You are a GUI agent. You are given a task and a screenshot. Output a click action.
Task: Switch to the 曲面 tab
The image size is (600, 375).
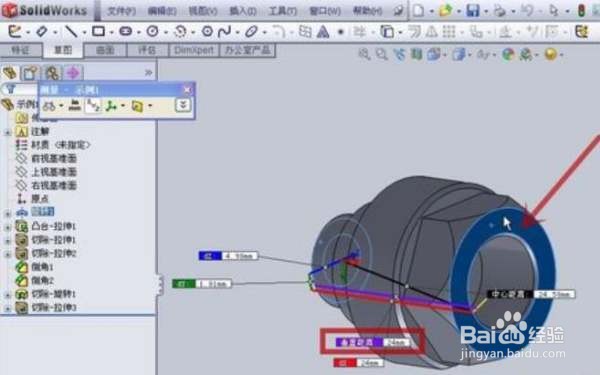click(x=105, y=50)
